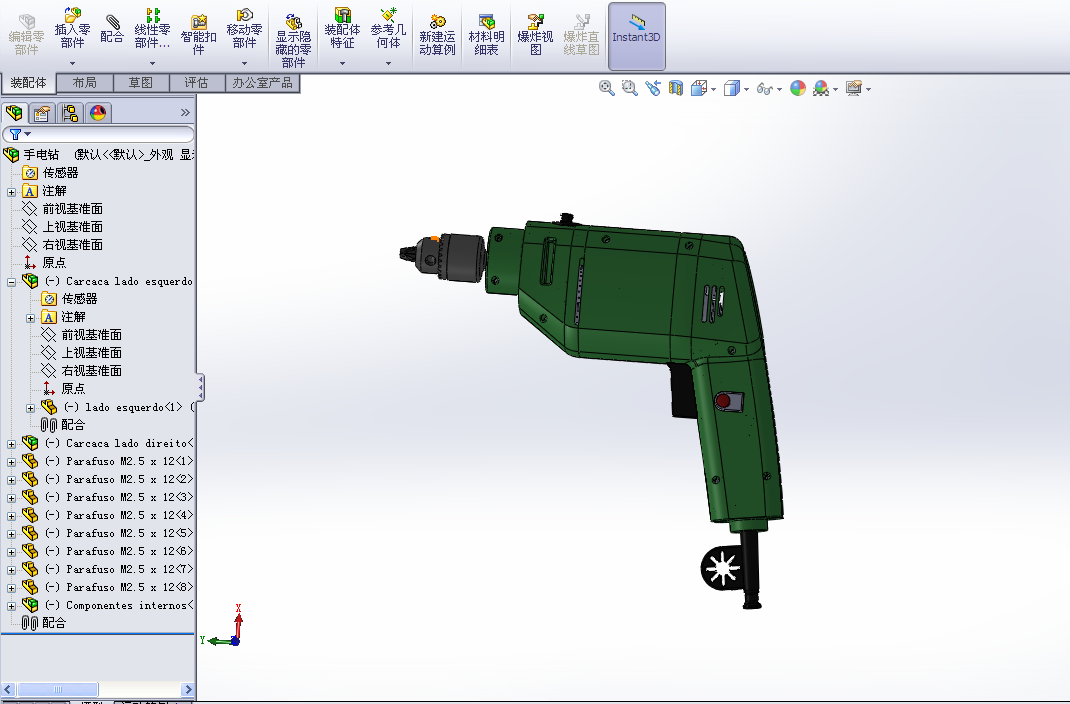
Task: Click the Zoom to Fit magnifier icon
Action: click(606, 88)
